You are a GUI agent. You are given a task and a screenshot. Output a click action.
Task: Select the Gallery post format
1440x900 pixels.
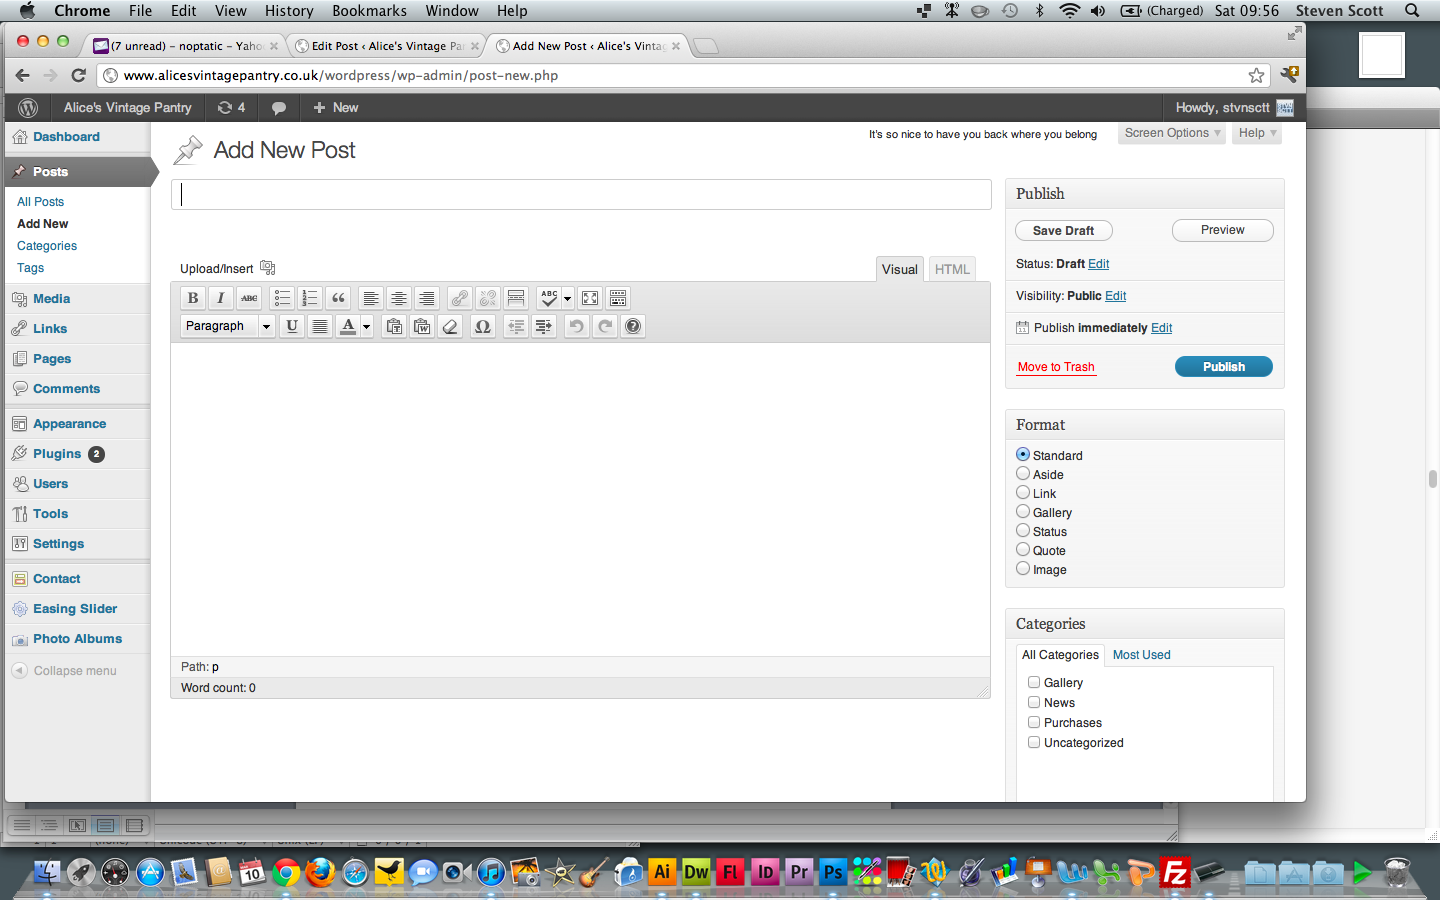[x=1023, y=512]
